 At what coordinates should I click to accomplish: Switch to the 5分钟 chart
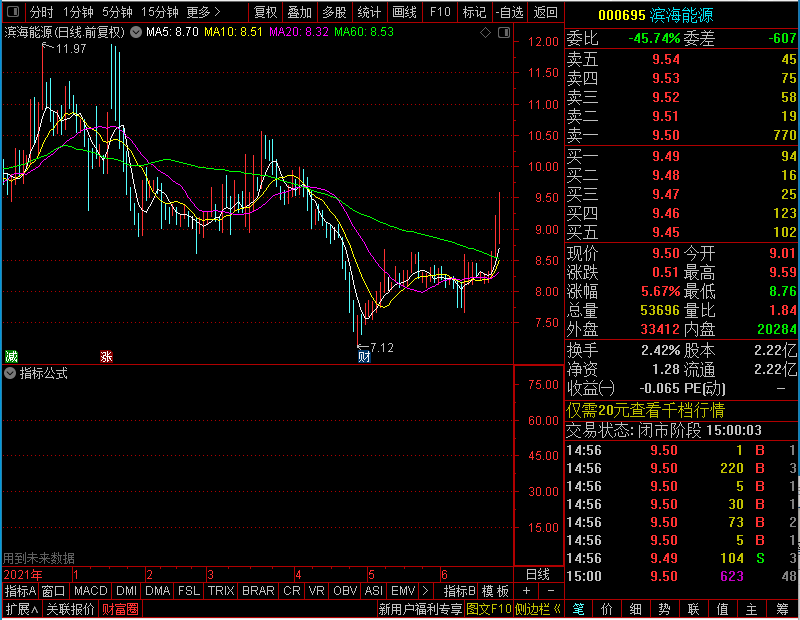pos(117,12)
